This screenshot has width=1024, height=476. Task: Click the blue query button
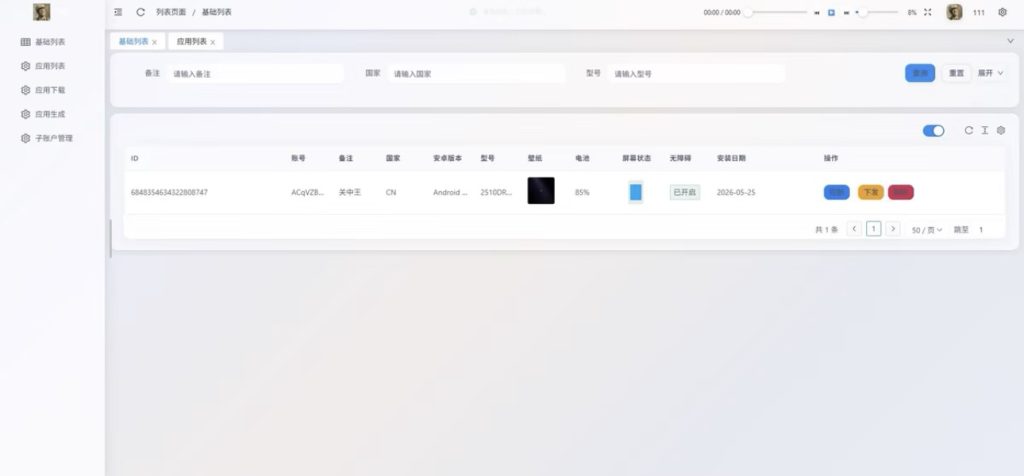coord(920,73)
